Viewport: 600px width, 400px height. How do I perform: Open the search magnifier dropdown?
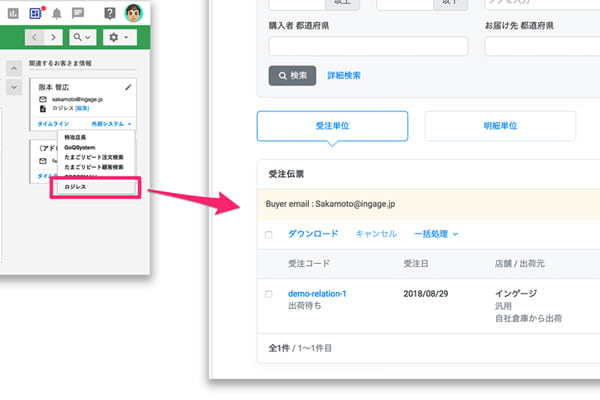tap(82, 37)
